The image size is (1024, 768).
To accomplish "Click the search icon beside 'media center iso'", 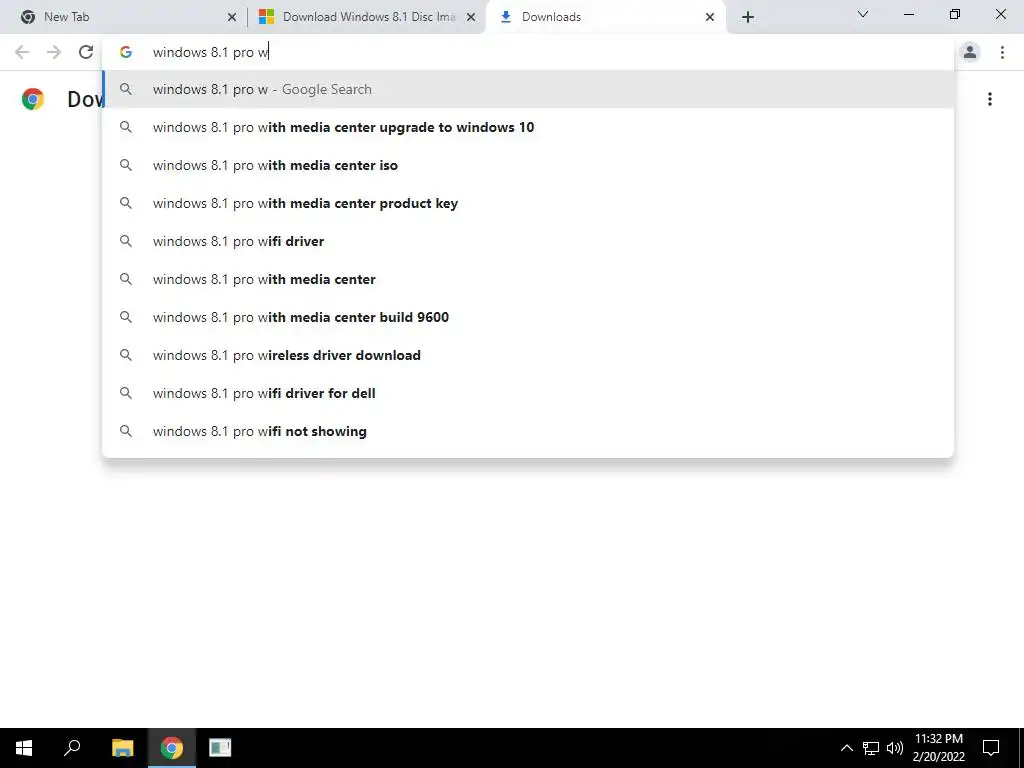I will [126, 165].
